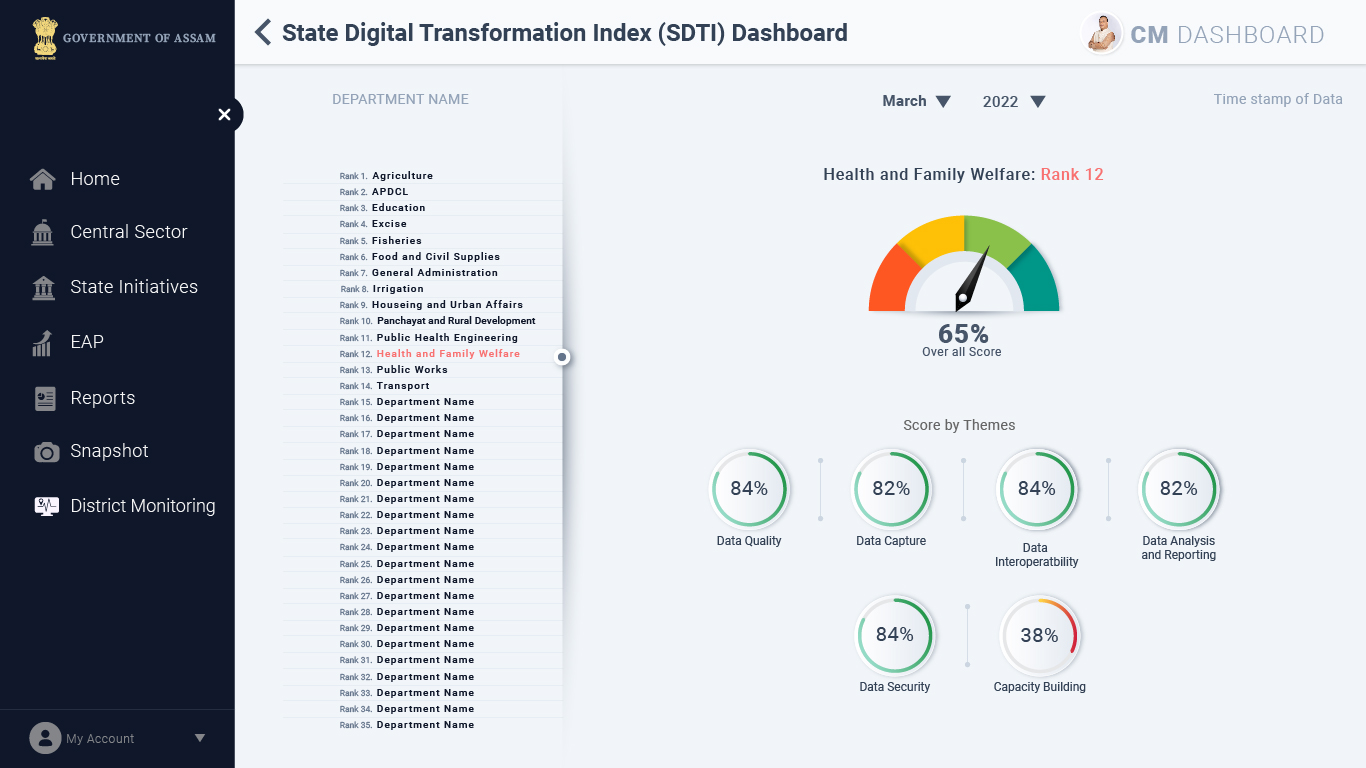This screenshot has width=1366, height=768.
Task: Choose Public Works in the rank list
Action: 412,370
